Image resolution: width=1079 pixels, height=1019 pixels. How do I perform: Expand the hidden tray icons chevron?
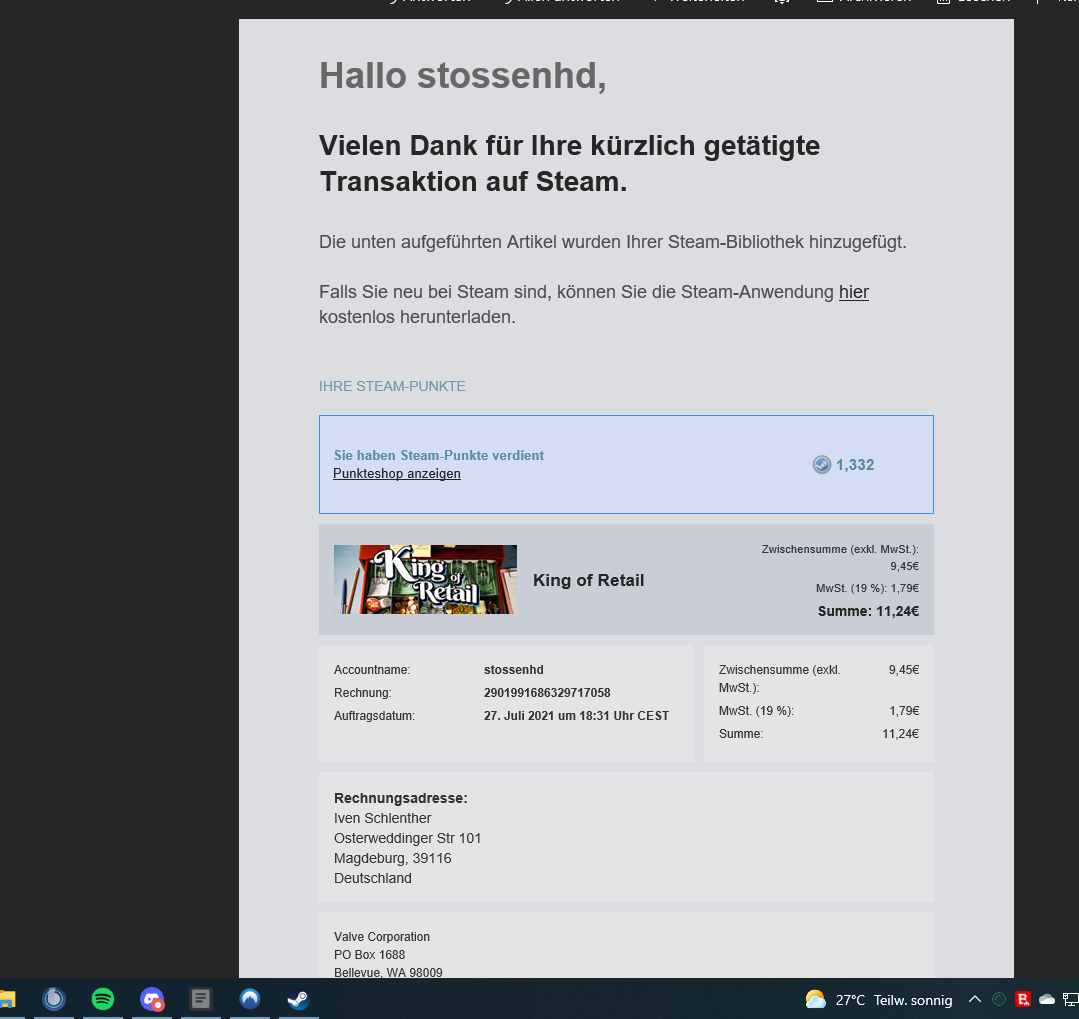click(975, 999)
